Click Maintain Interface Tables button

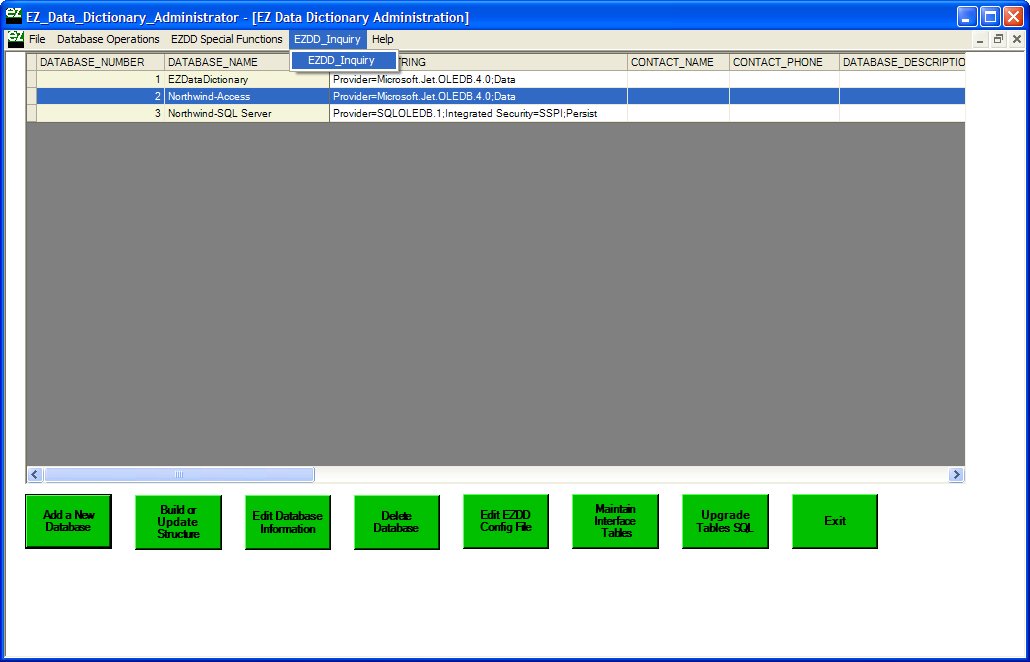pos(615,521)
